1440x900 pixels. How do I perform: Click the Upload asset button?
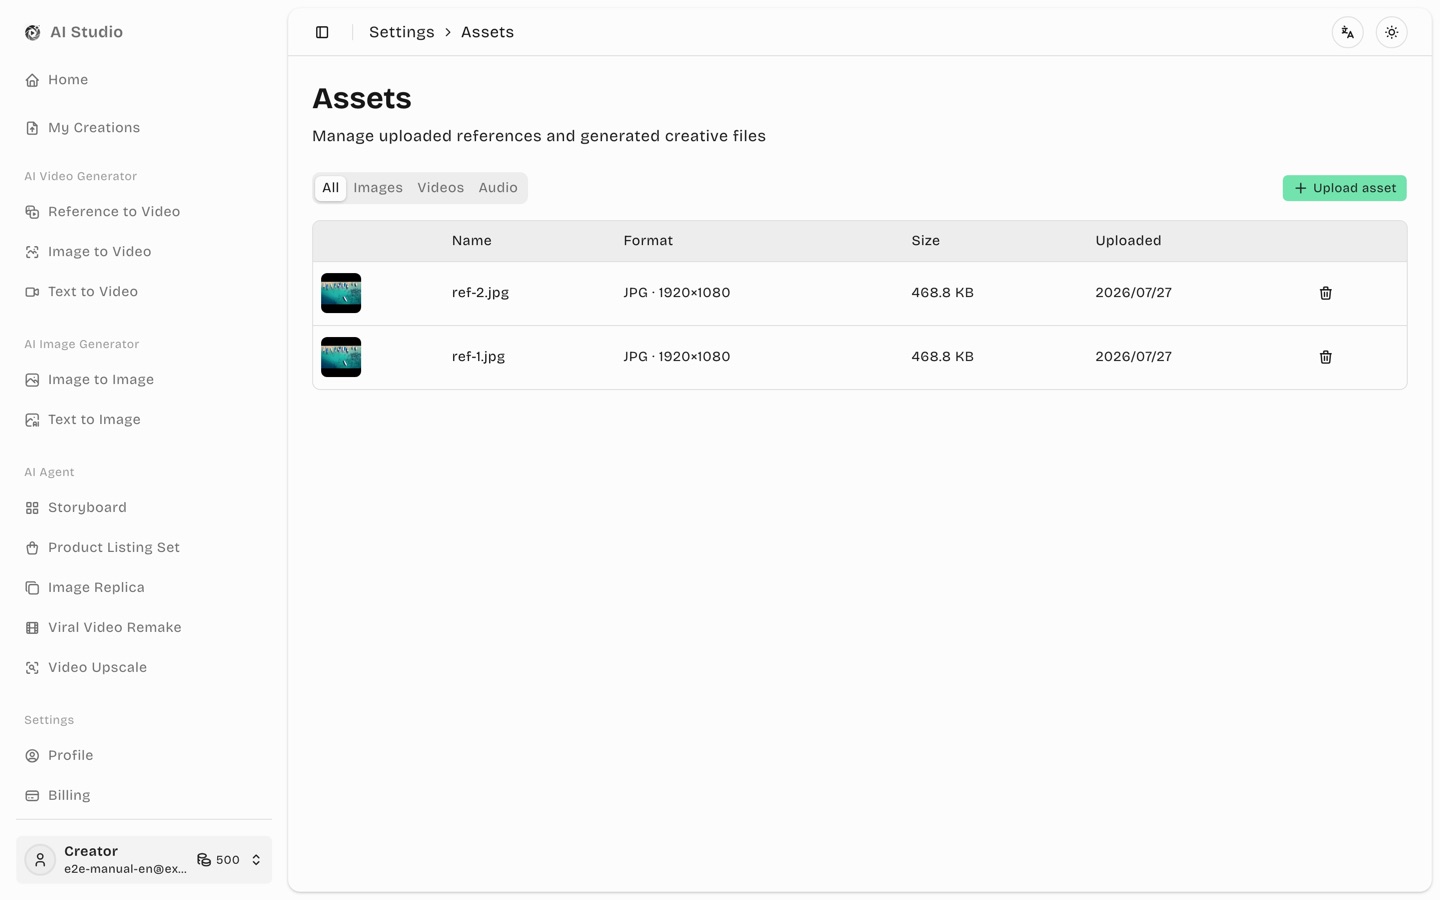coord(1344,188)
